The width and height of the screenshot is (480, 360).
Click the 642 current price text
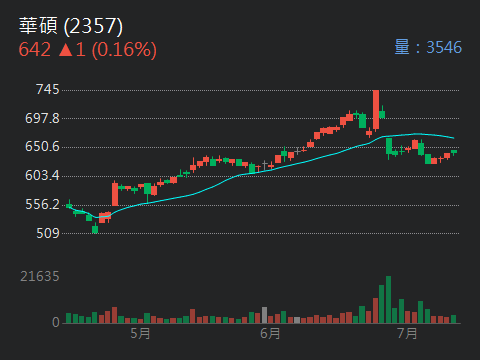point(35,50)
